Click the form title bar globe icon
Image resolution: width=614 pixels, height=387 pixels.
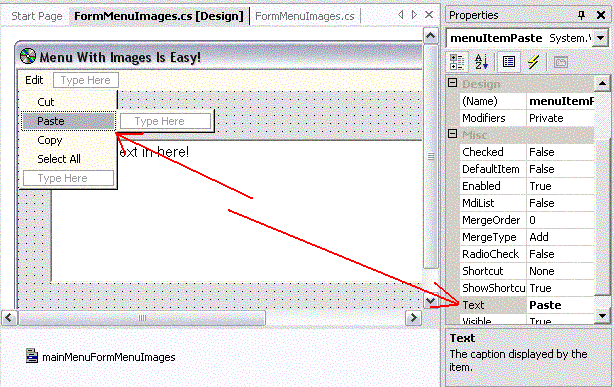pos(28,56)
